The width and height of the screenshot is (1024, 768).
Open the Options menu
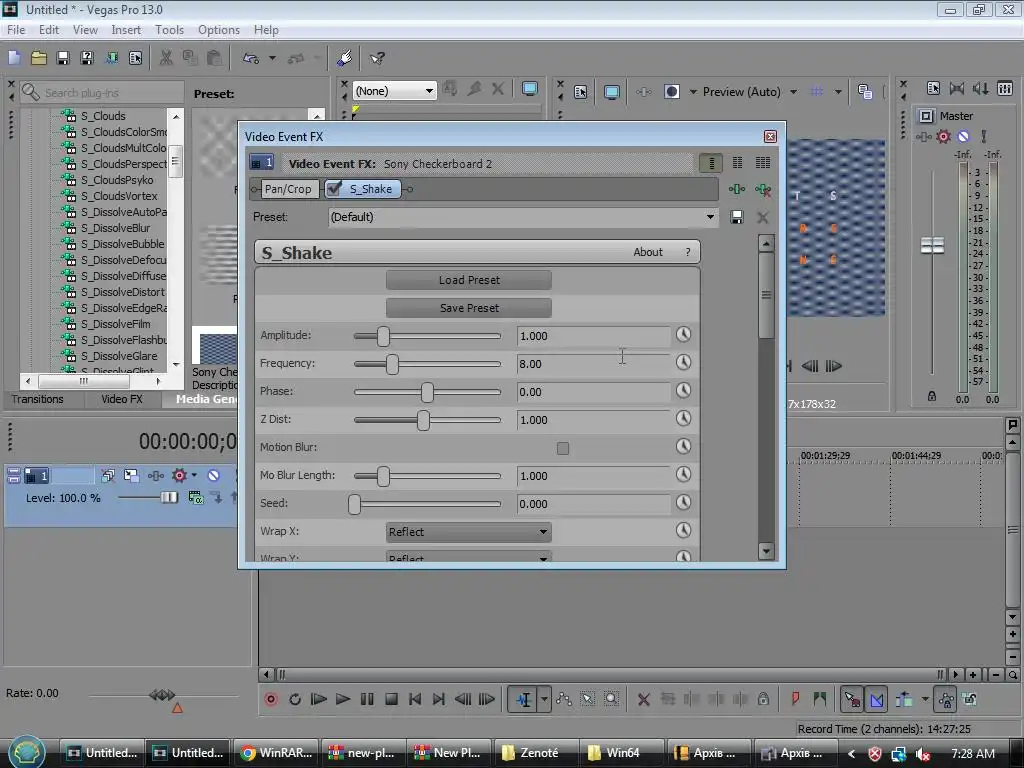click(x=219, y=29)
